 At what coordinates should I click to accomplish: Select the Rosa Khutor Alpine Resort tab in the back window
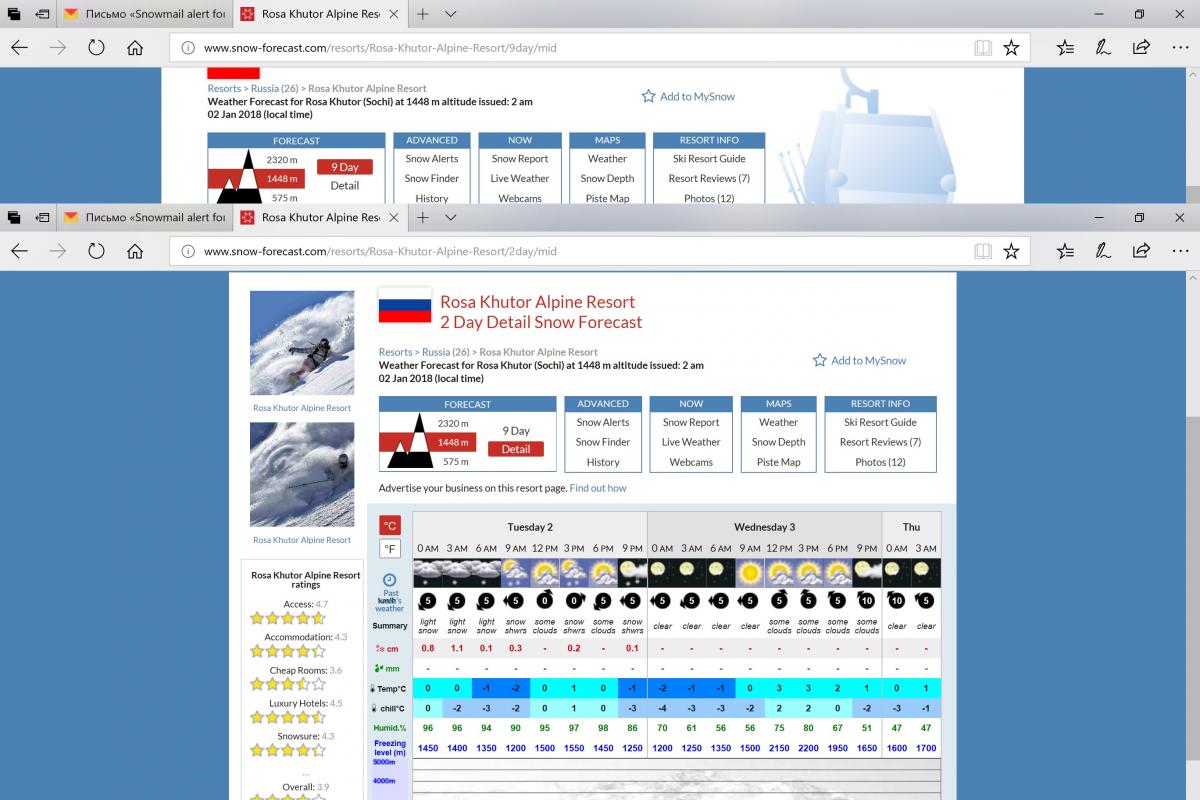tap(320, 14)
